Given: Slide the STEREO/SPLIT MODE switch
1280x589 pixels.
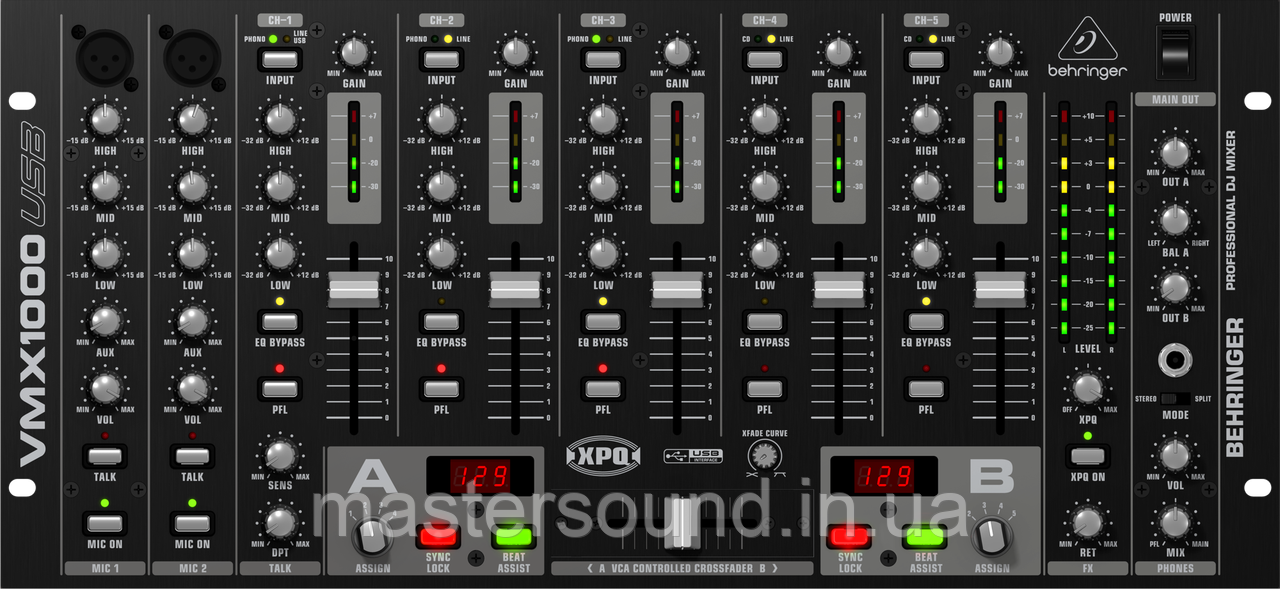Looking at the screenshot, I should (x=1175, y=399).
